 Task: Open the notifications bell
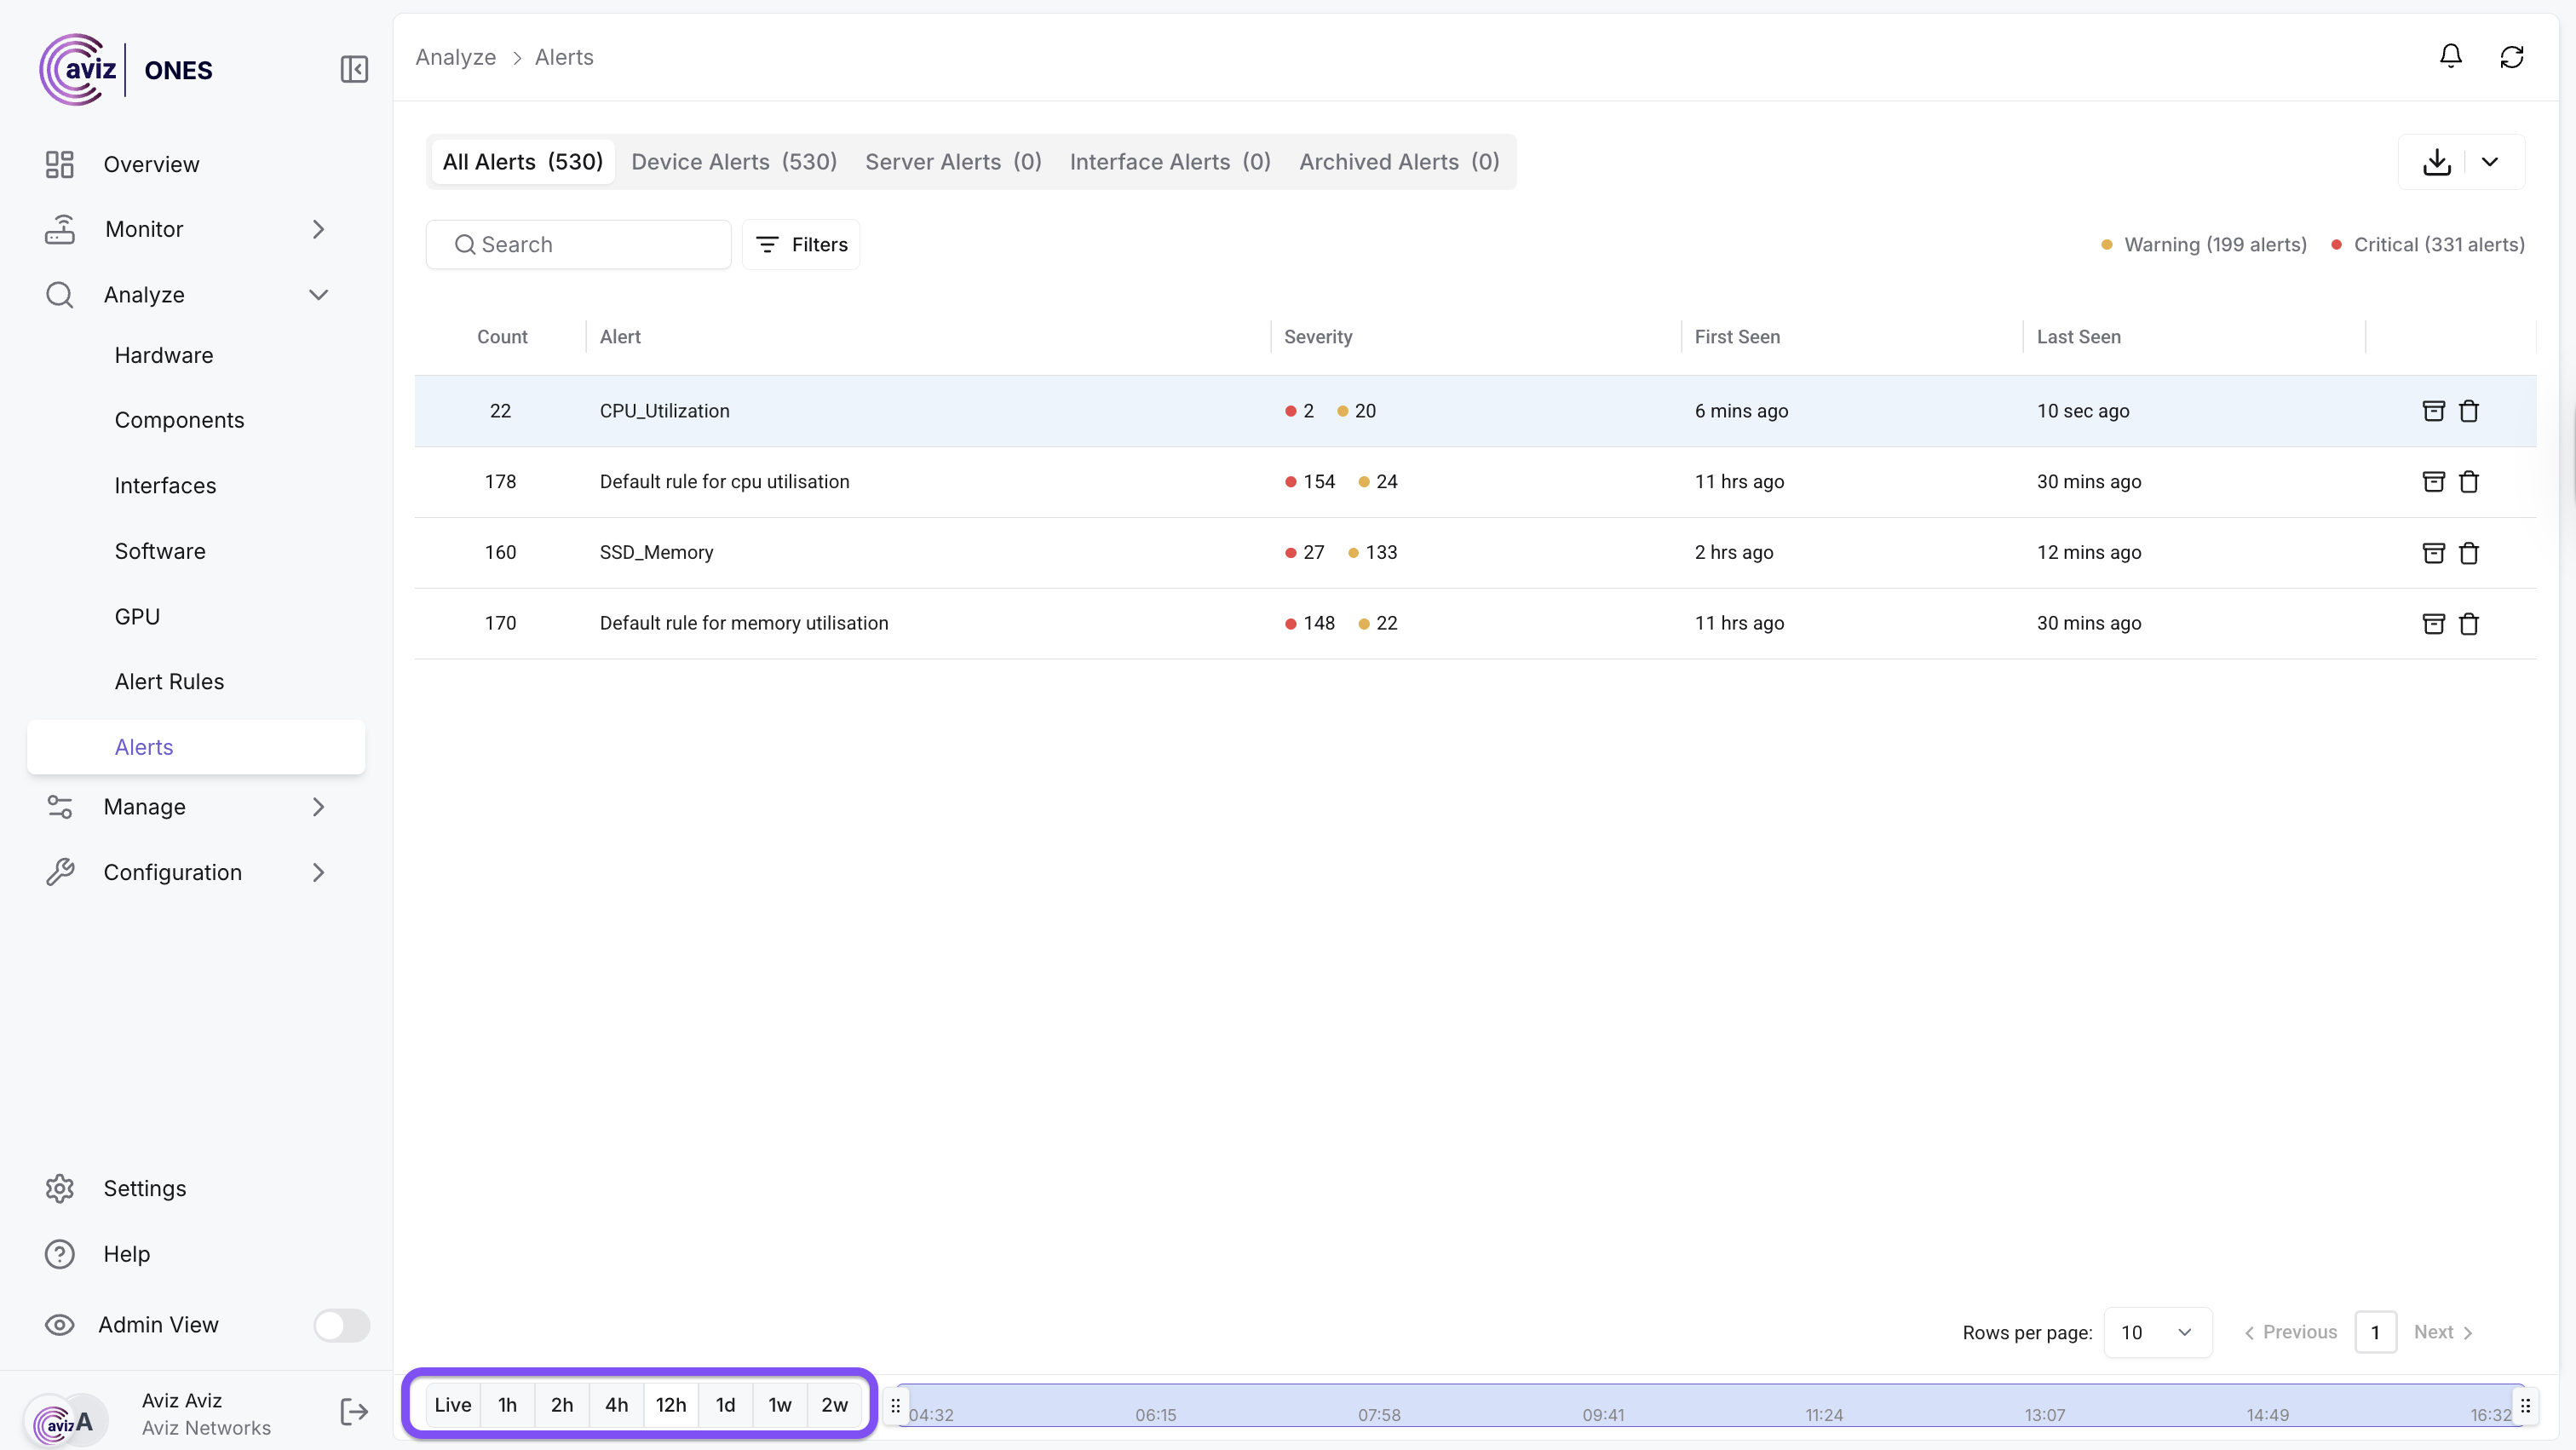[2450, 56]
